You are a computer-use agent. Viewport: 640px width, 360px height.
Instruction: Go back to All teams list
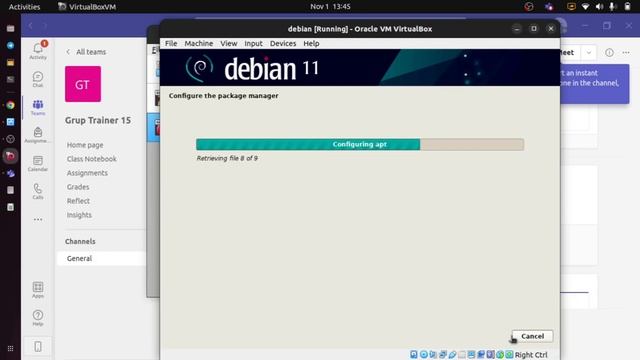(86, 52)
